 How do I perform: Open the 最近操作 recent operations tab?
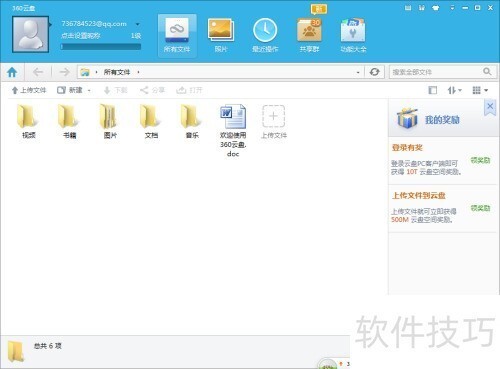265,36
